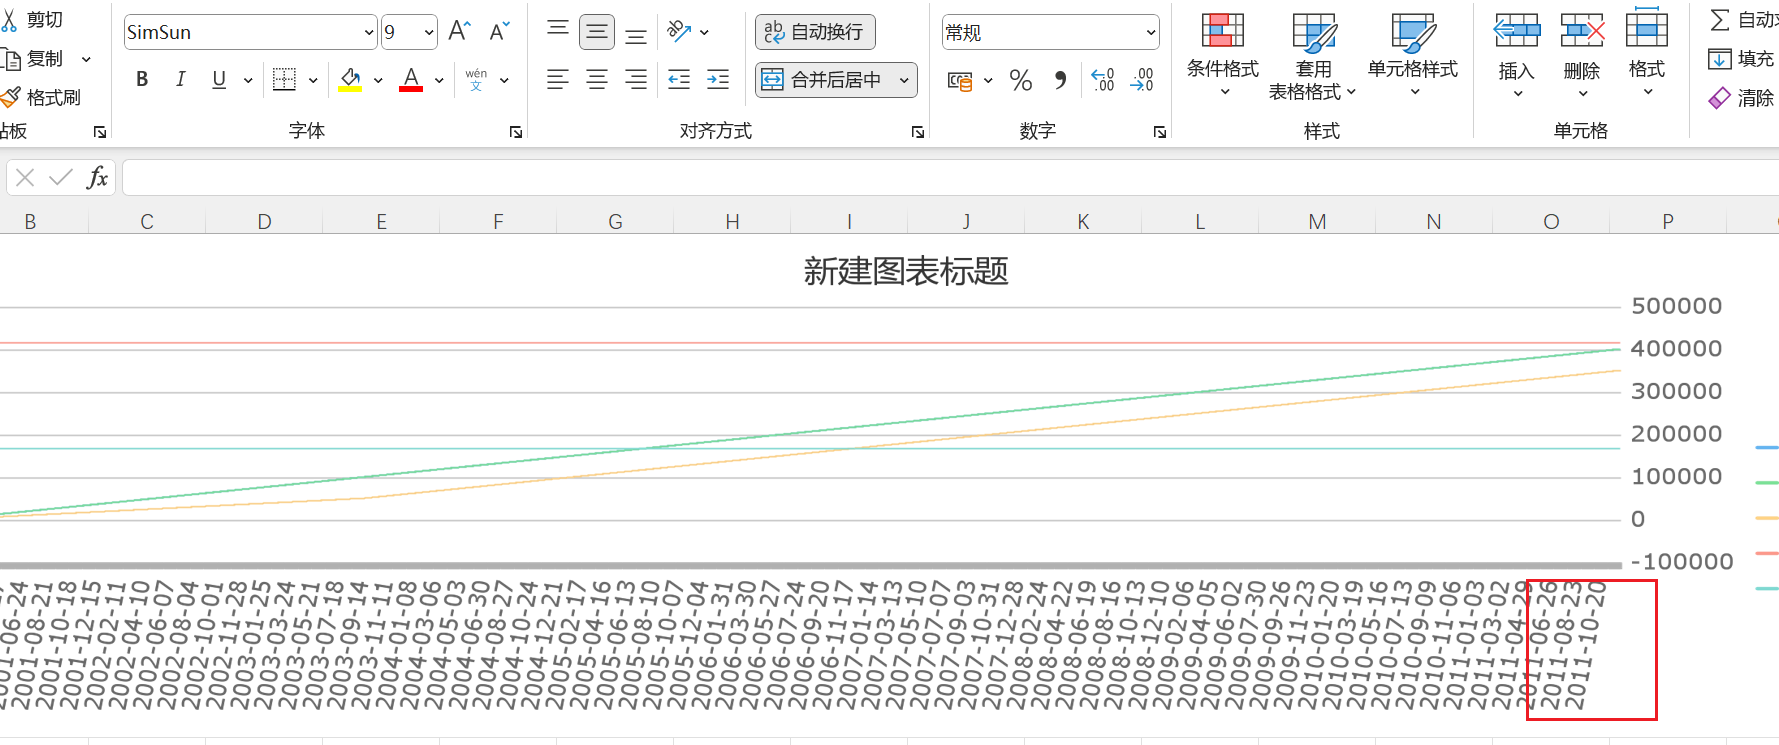Image resolution: width=1779 pixels, height=745 pixels.
Task: Open the Format (格式) cells menu
Action: pos(1646,55)
